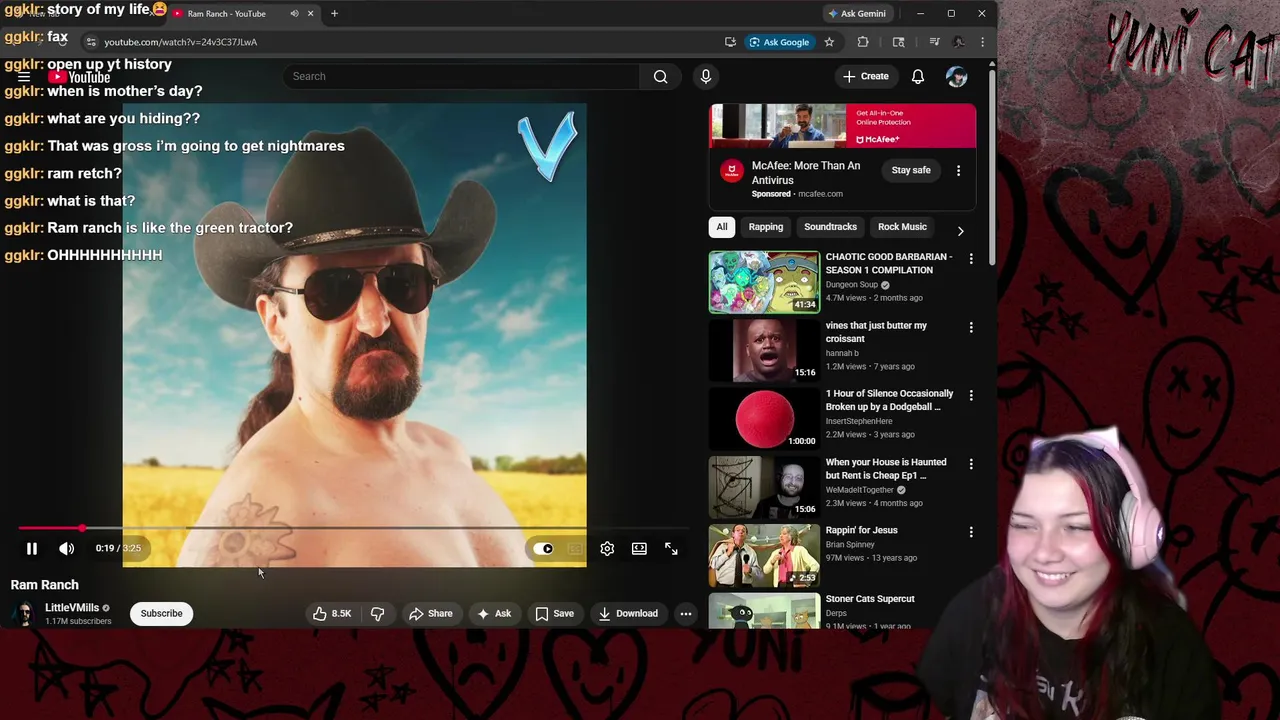This screenshot has width=1280, height=720.
Task: Select the Rapping filter chip
Action: [766, 227]
